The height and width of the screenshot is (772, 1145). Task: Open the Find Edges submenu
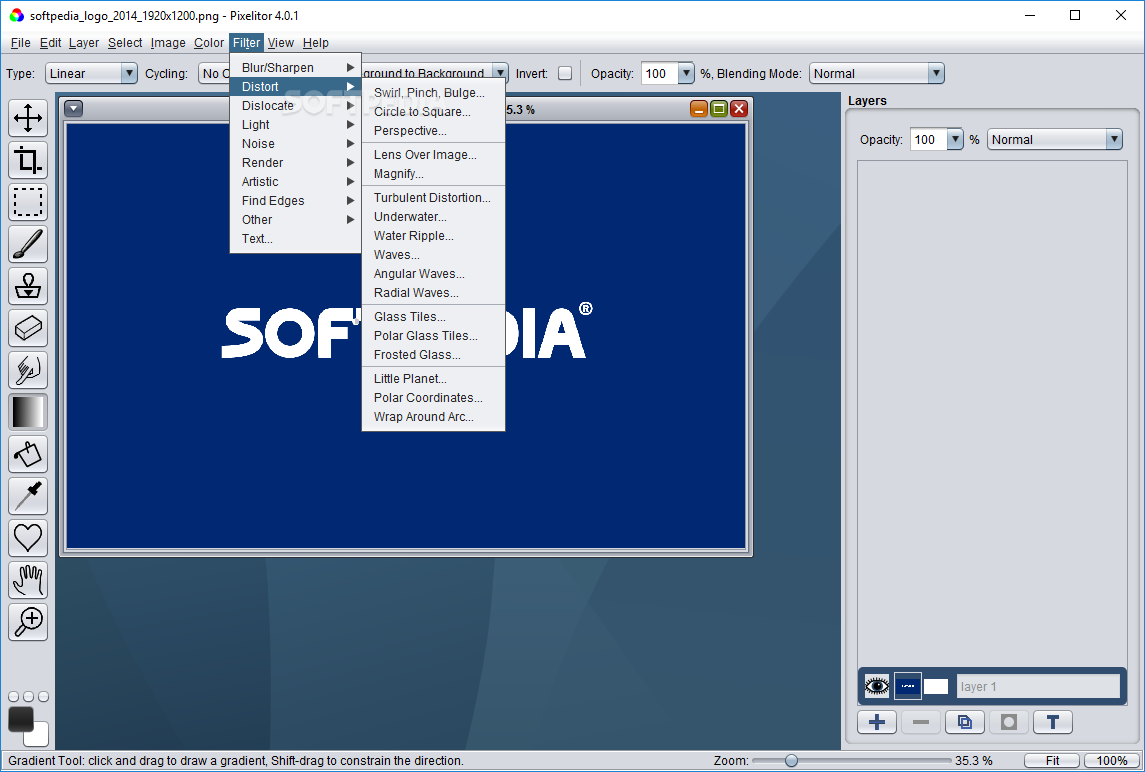(296, 201)
